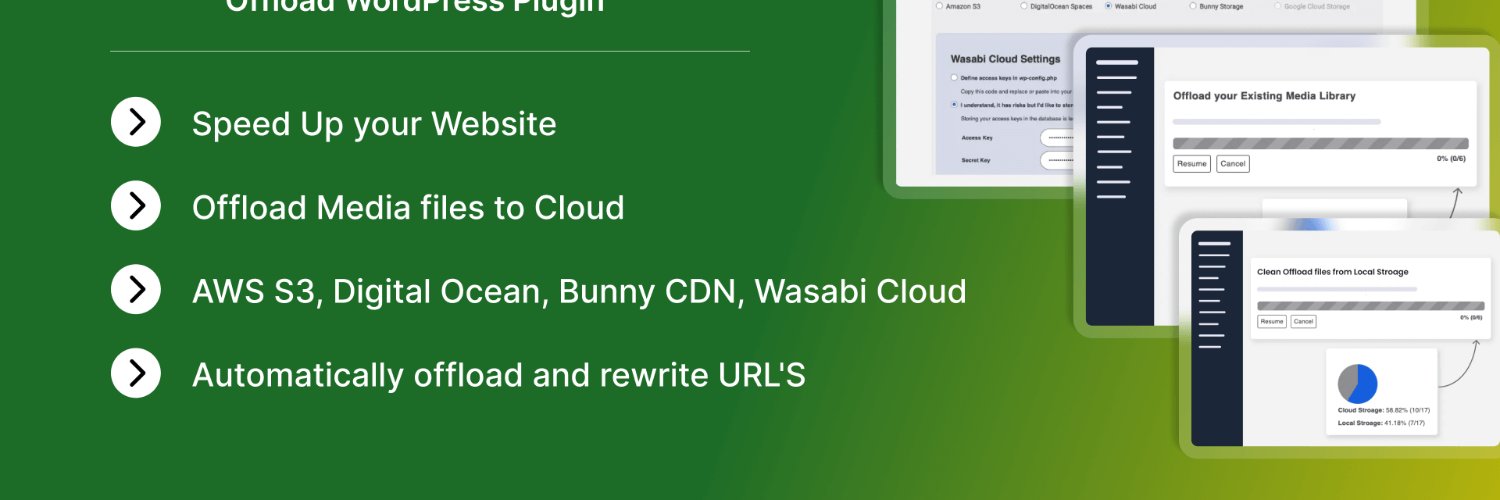This screenshot has height=500, width=1500.
Task: Click the 'Local Stroage: 41.18% (7/17)' text
Action: point(1379,423)
